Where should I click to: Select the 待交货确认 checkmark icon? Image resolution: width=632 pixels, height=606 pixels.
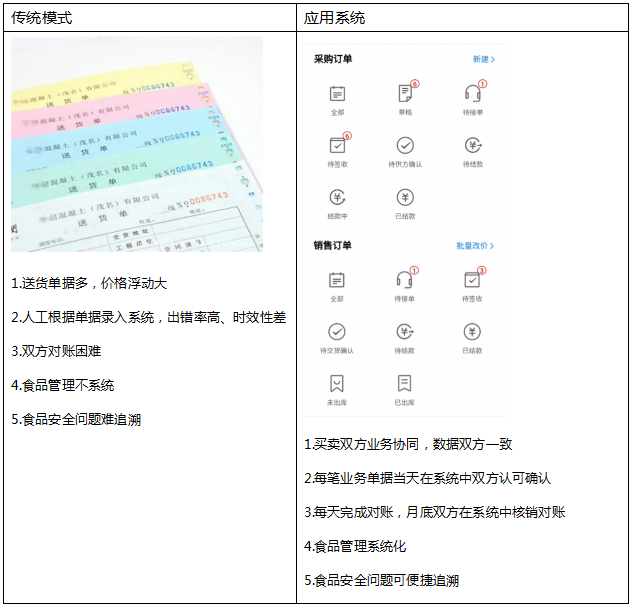pyautogui.click(x=337, y=332)
